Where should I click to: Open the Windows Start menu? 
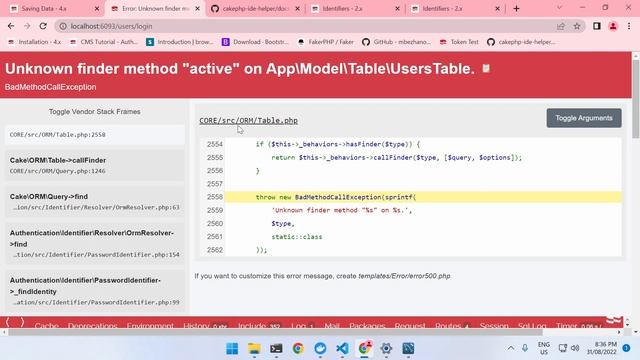[x=232, y=348]
